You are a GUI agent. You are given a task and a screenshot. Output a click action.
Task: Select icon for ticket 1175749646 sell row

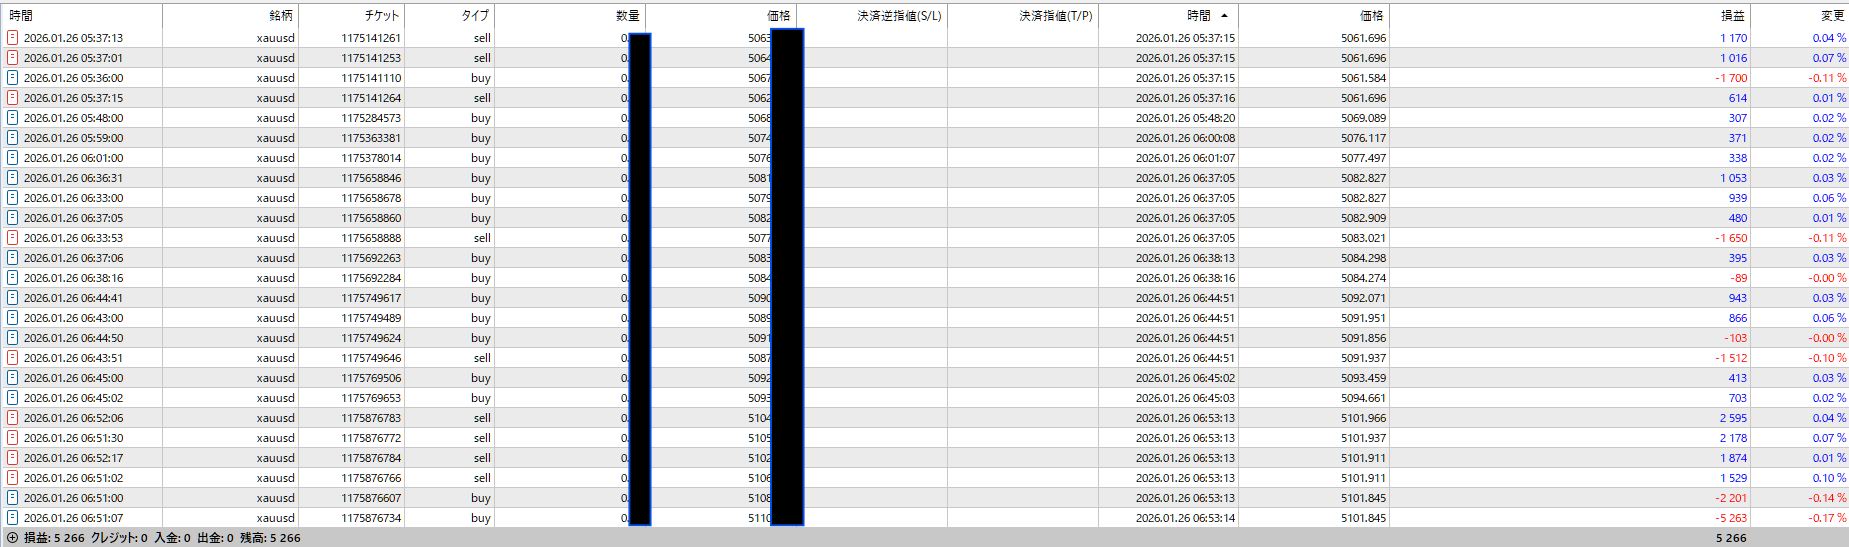click(12, 357)
